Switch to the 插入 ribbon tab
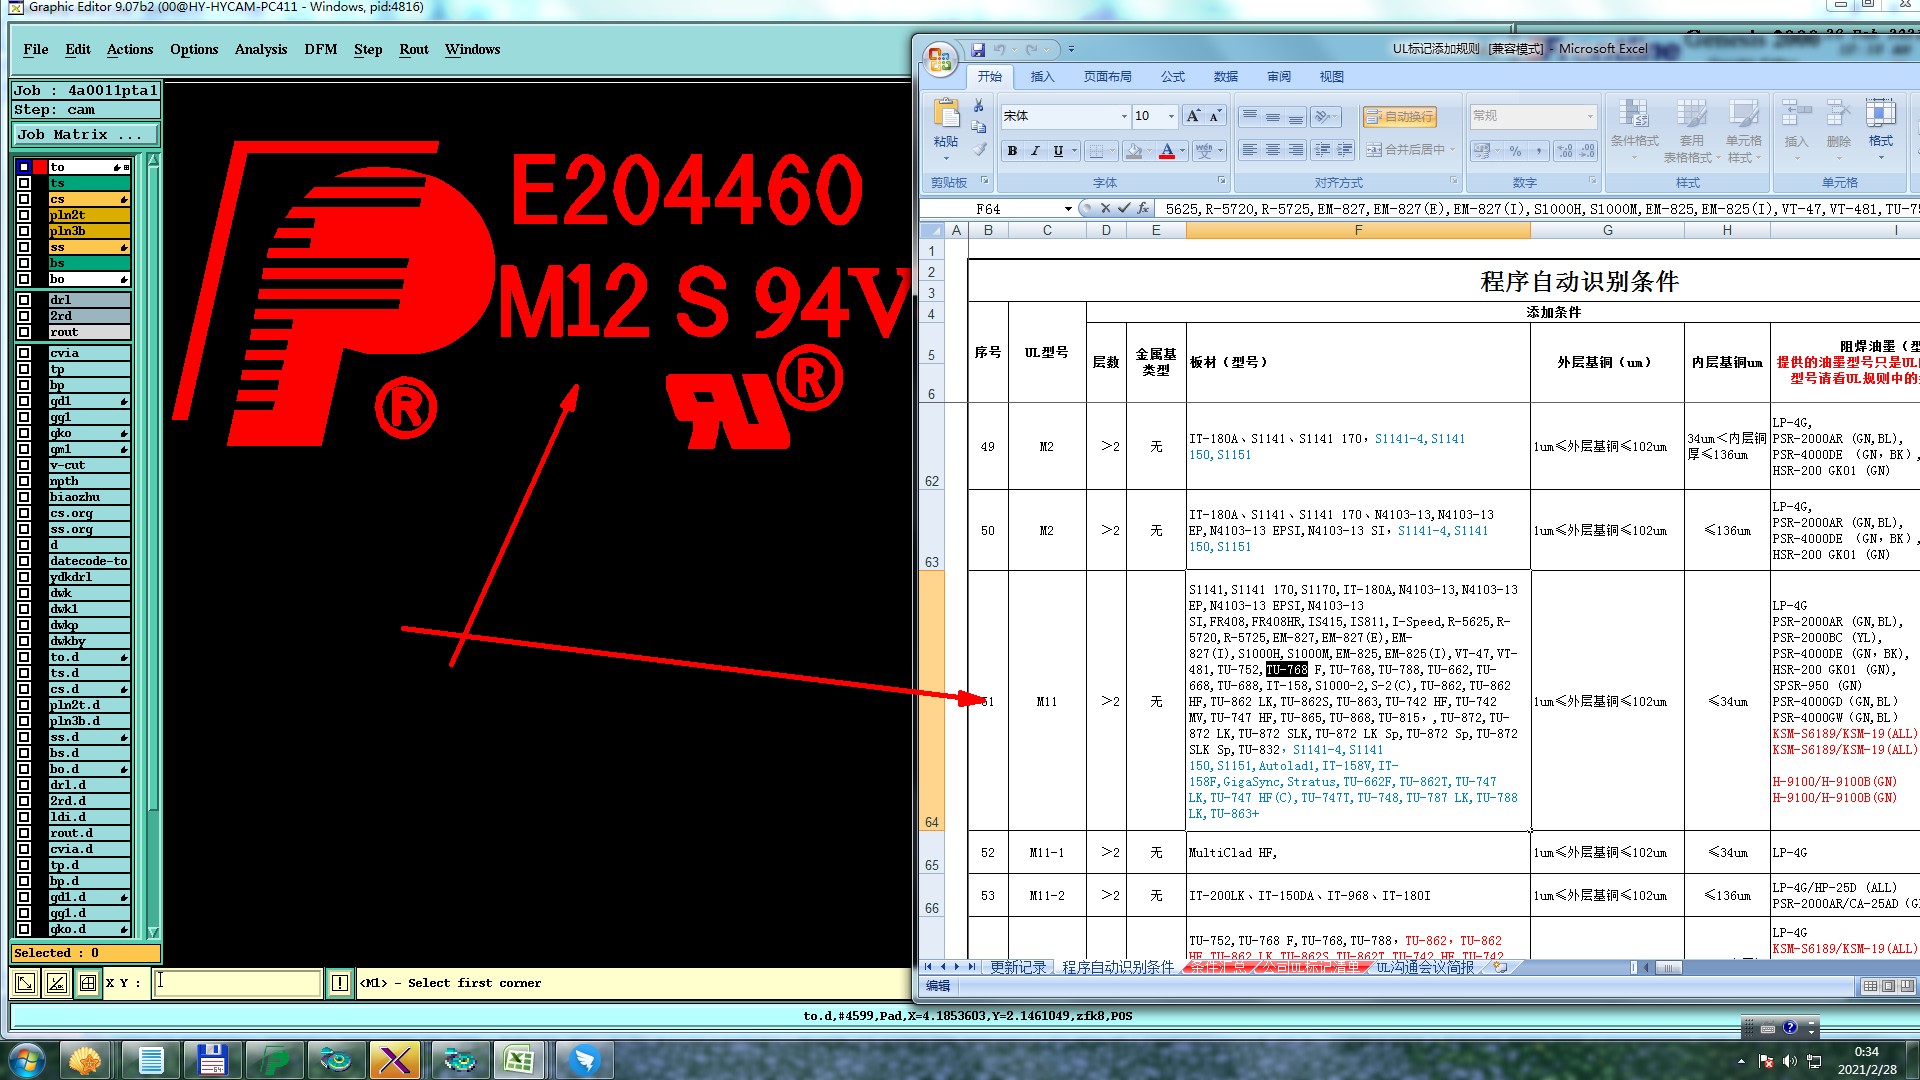Viewport: 1920px width, 1080px height. (1043, 77)
